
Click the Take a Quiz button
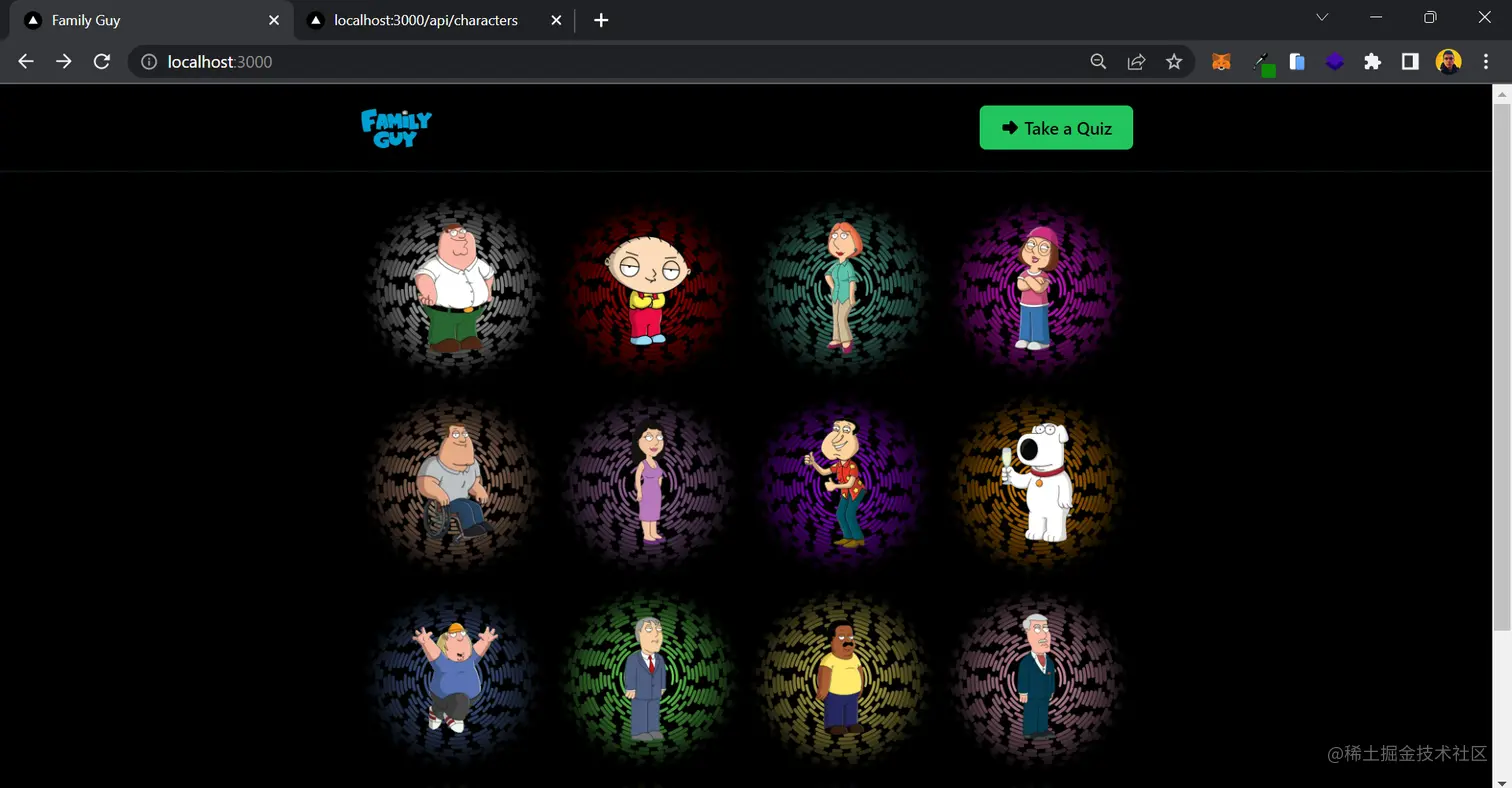[1056, 128]
